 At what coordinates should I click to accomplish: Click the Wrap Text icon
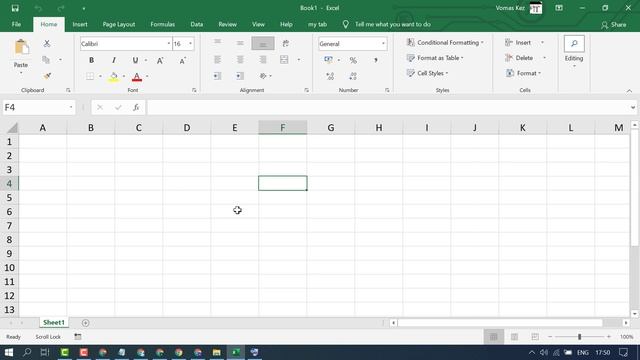pyautogui.click(x=286, y=43)
